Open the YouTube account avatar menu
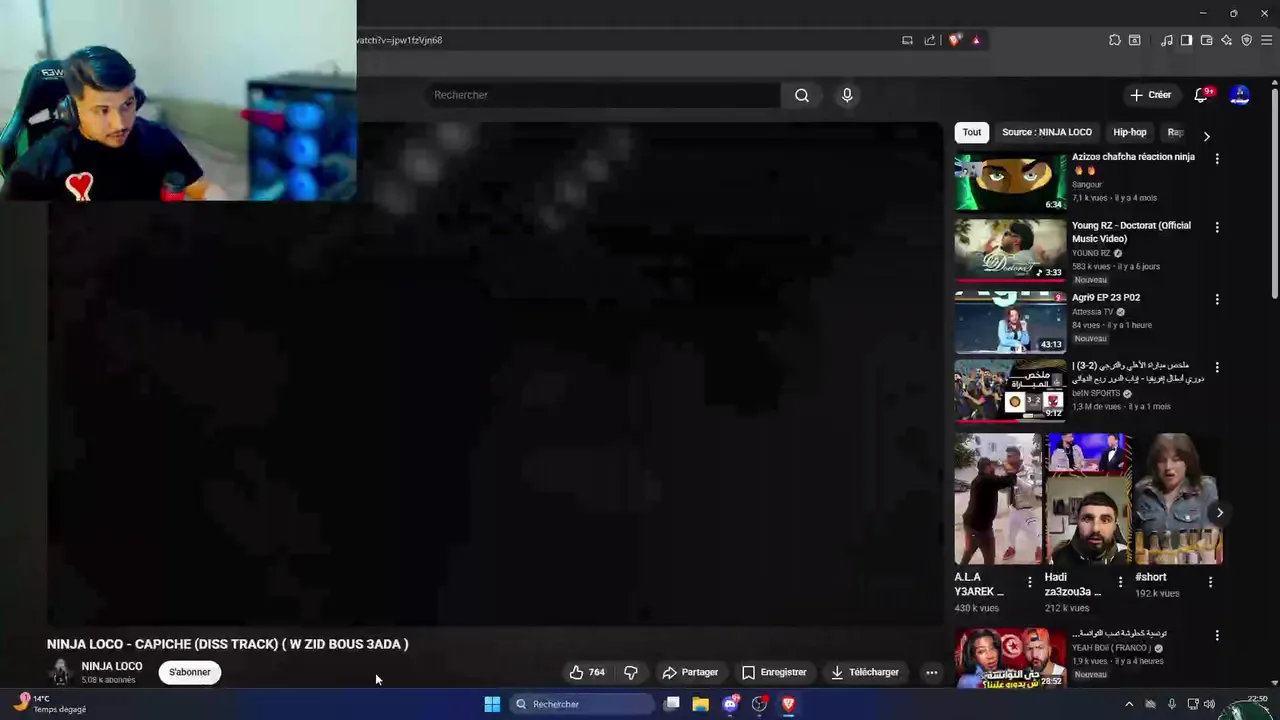1280x720 pixels. [x=1240, y=95]
